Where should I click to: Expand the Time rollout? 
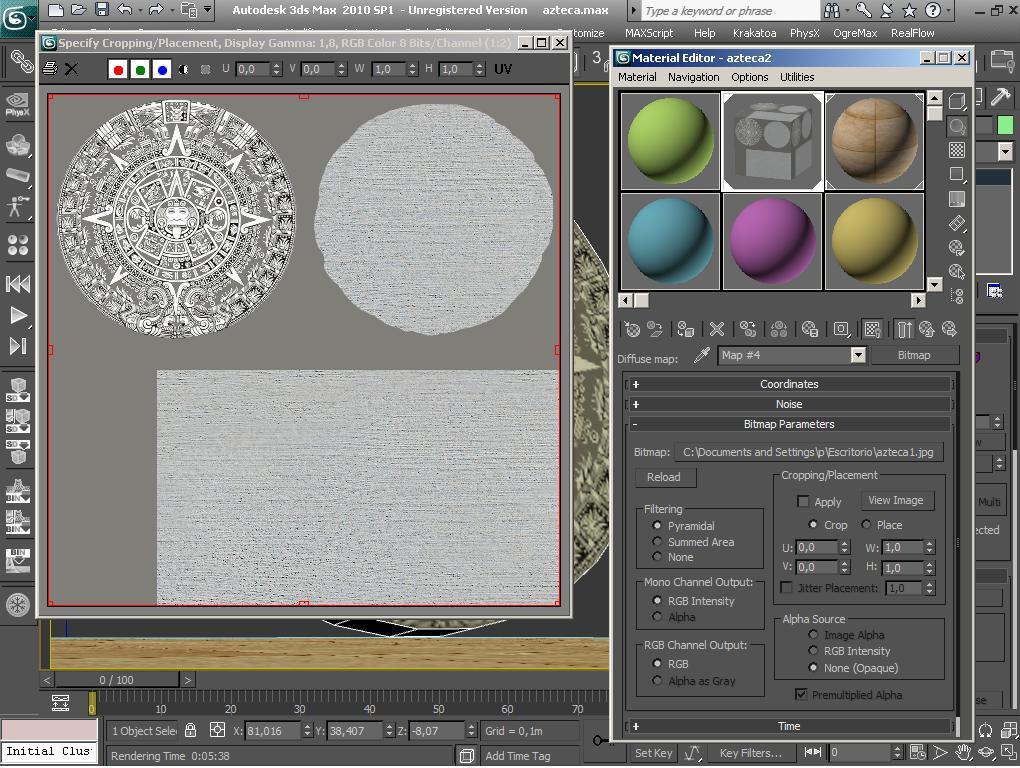tap(789, 726)
